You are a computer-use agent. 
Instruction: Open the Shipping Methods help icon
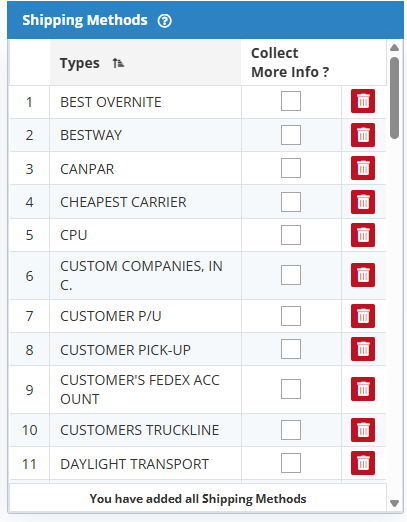[x=164, y=21]
